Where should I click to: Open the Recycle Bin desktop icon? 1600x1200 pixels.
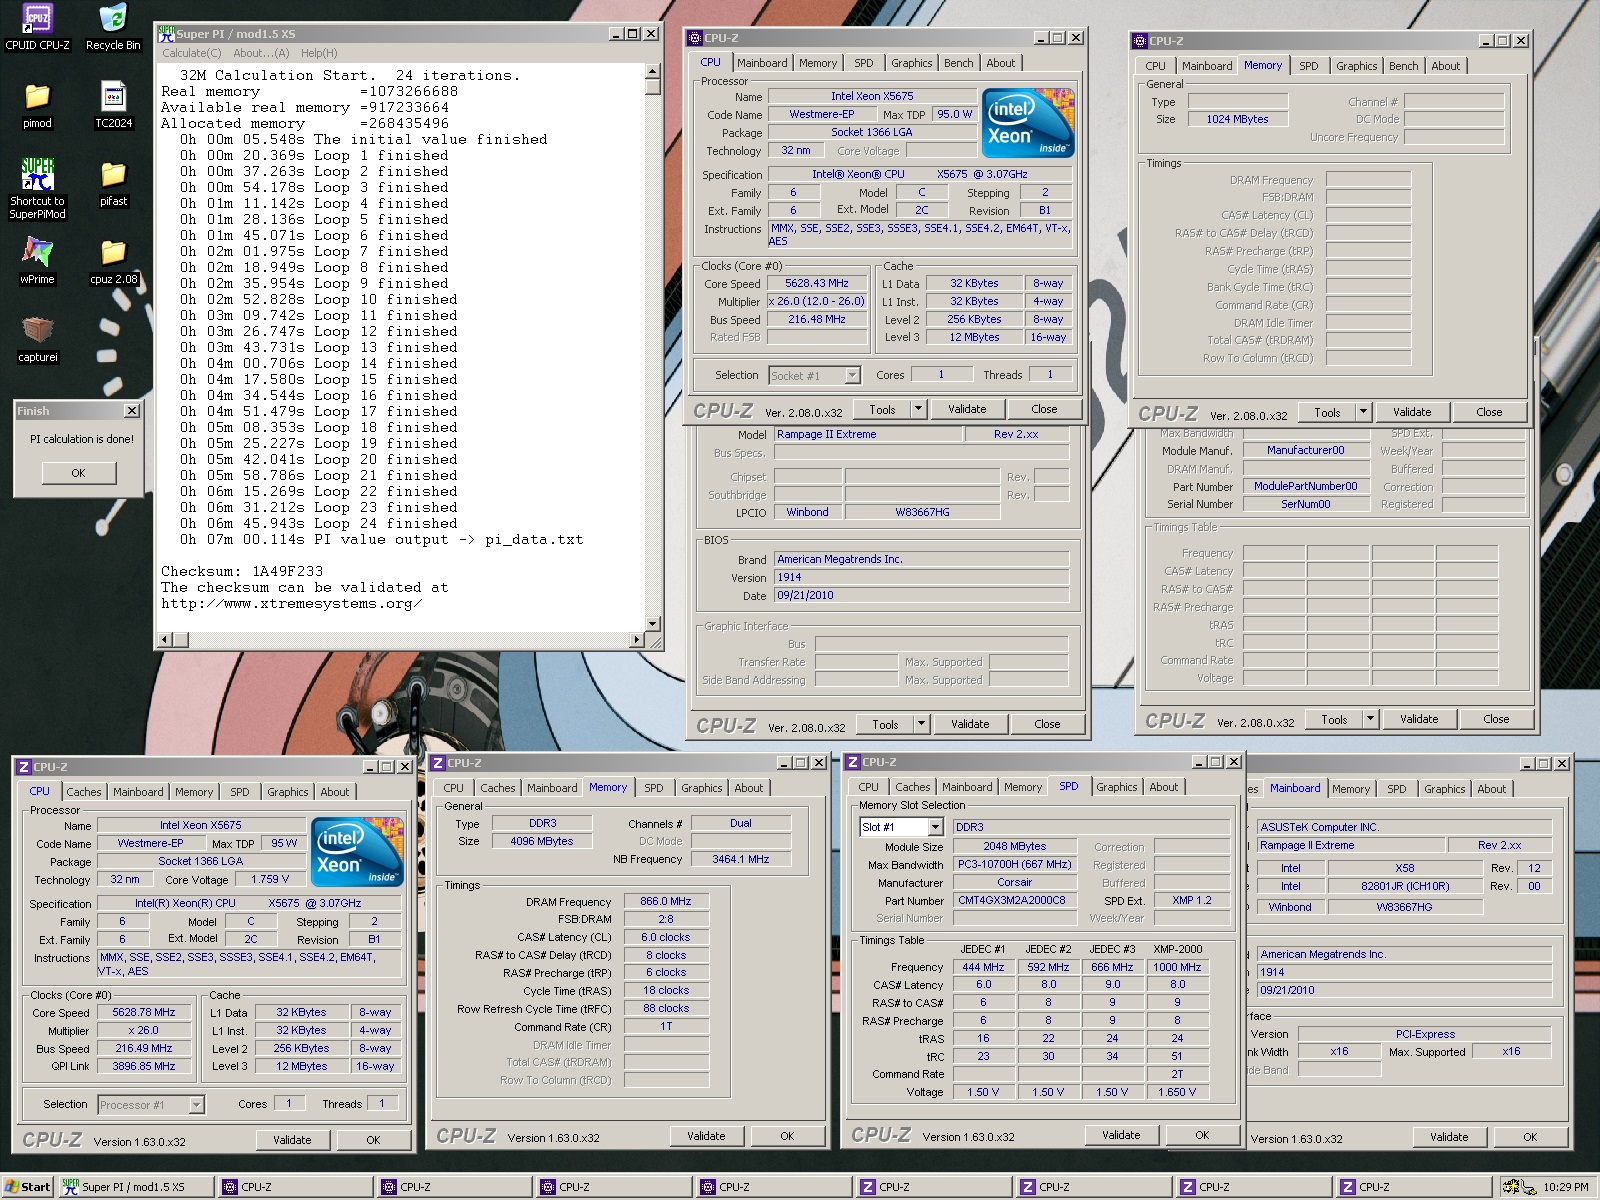(x=113, y=26)
